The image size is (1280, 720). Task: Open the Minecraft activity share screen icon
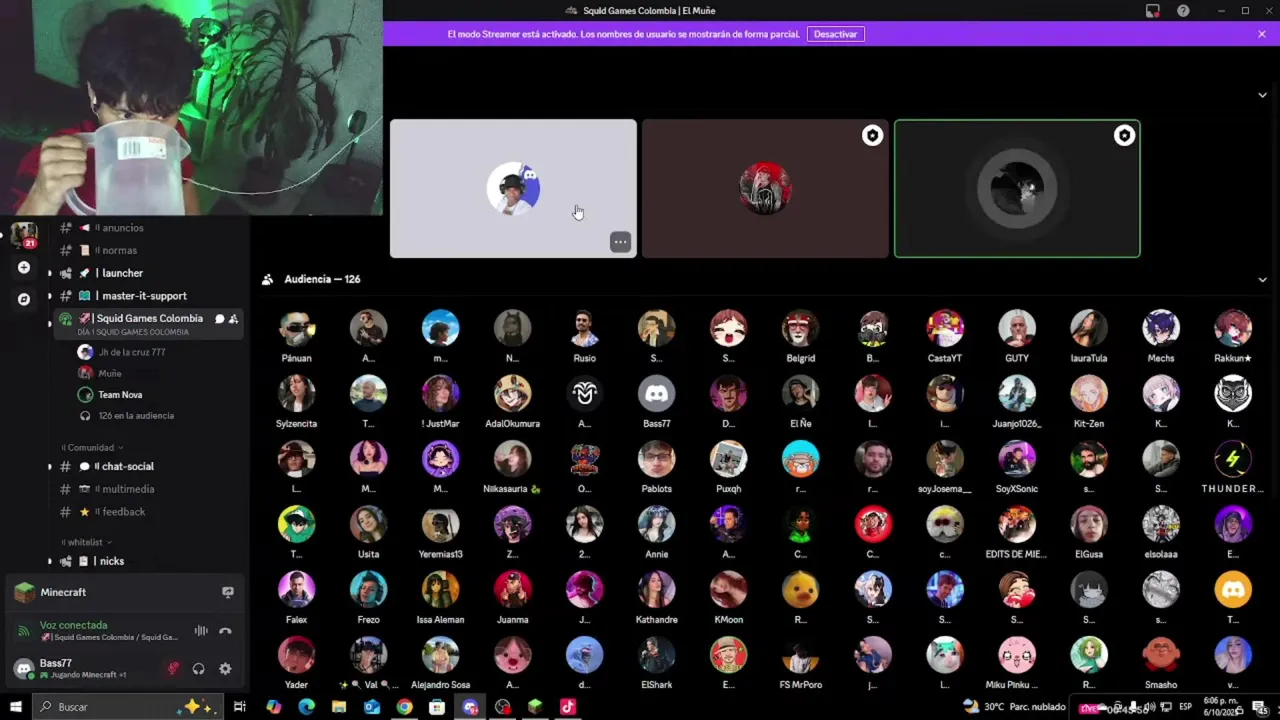click(x=228, y=592)
